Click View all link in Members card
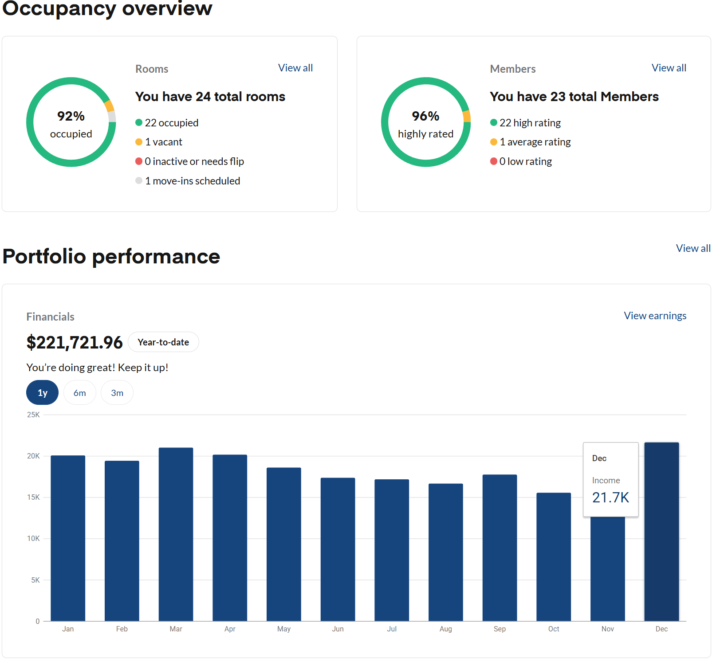 [668, 68]
